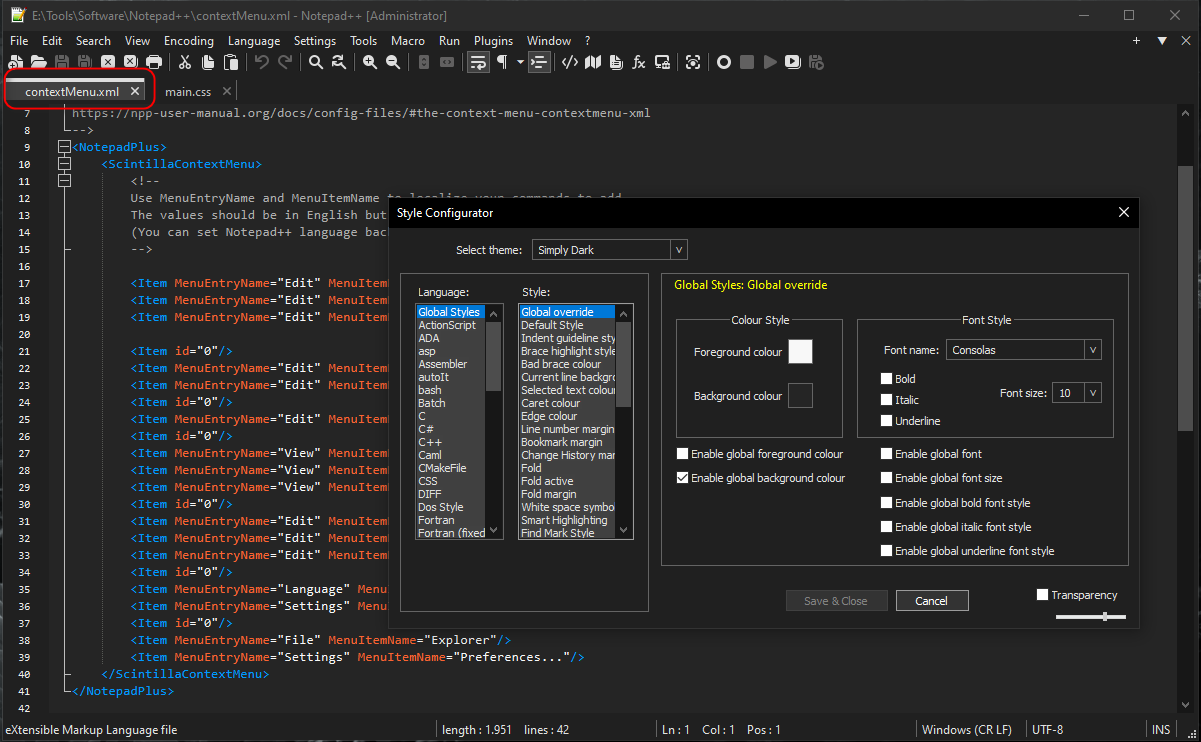Run a macro multiple times icon
The image size is (1201, 742).
pyautogui.click(x=793, y=62)
